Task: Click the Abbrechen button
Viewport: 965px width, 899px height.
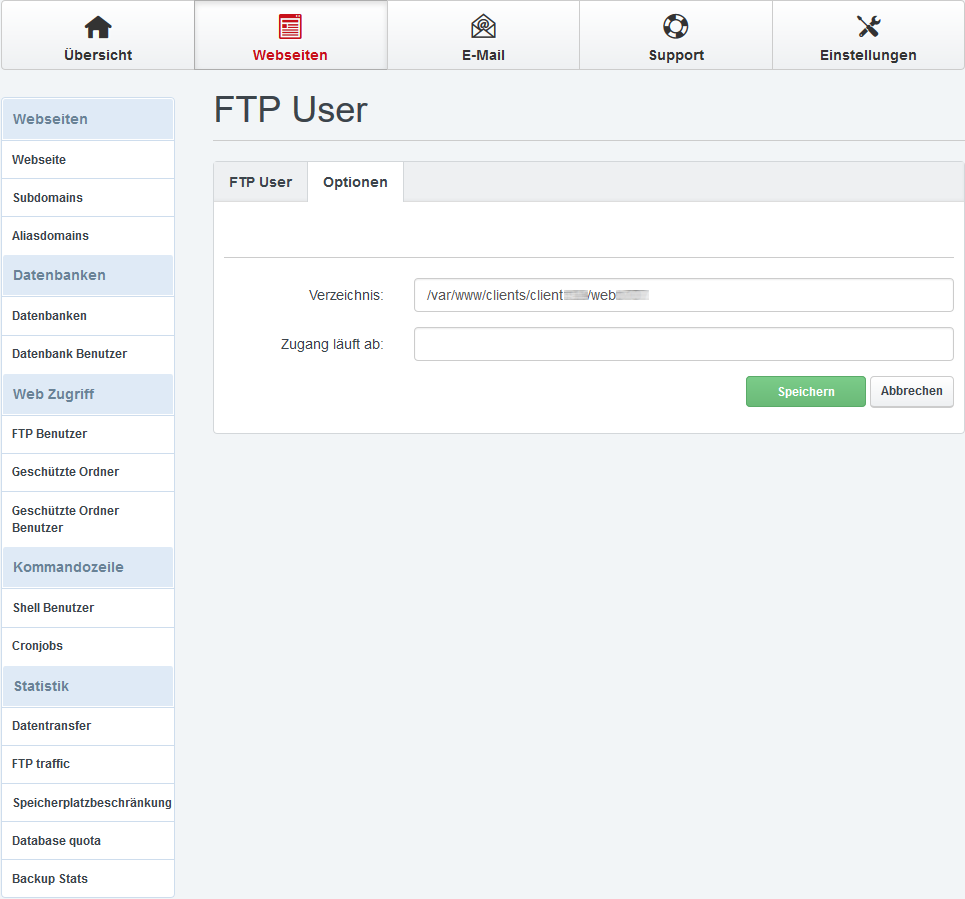Action: click(911, 391)
